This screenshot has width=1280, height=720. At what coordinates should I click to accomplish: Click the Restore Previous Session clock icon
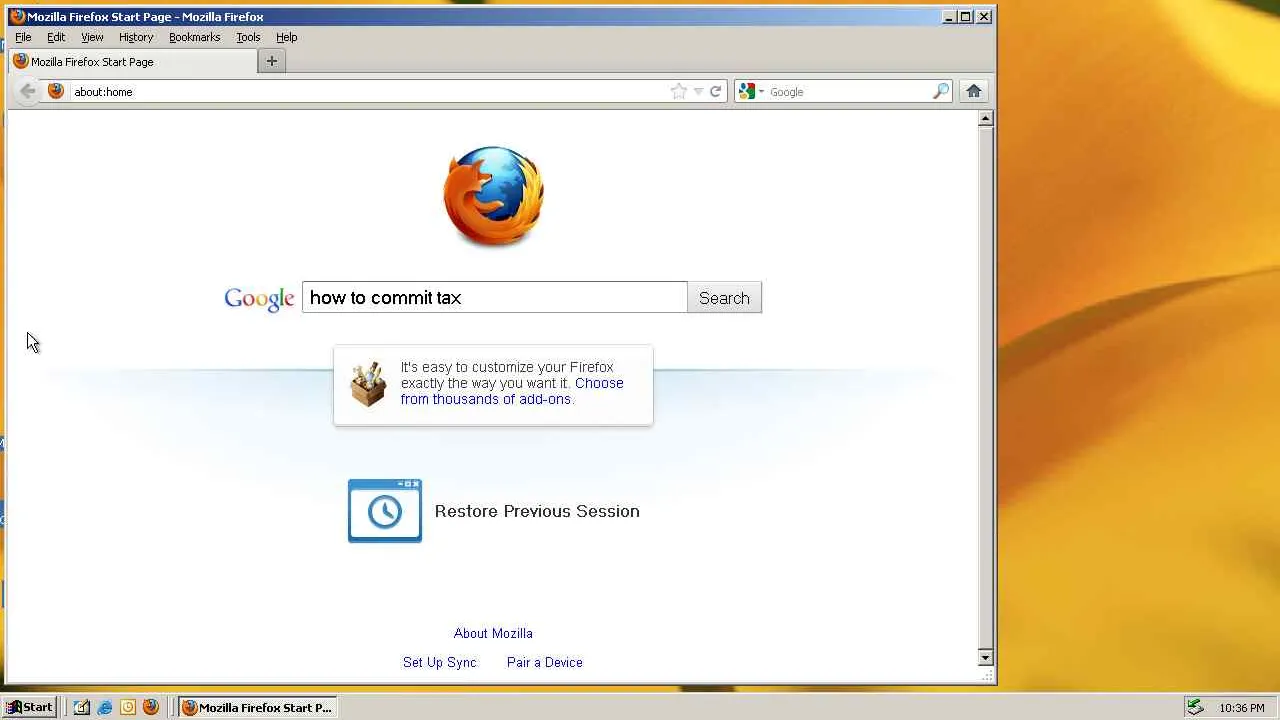pyautogui.click(x=385, y=511)
